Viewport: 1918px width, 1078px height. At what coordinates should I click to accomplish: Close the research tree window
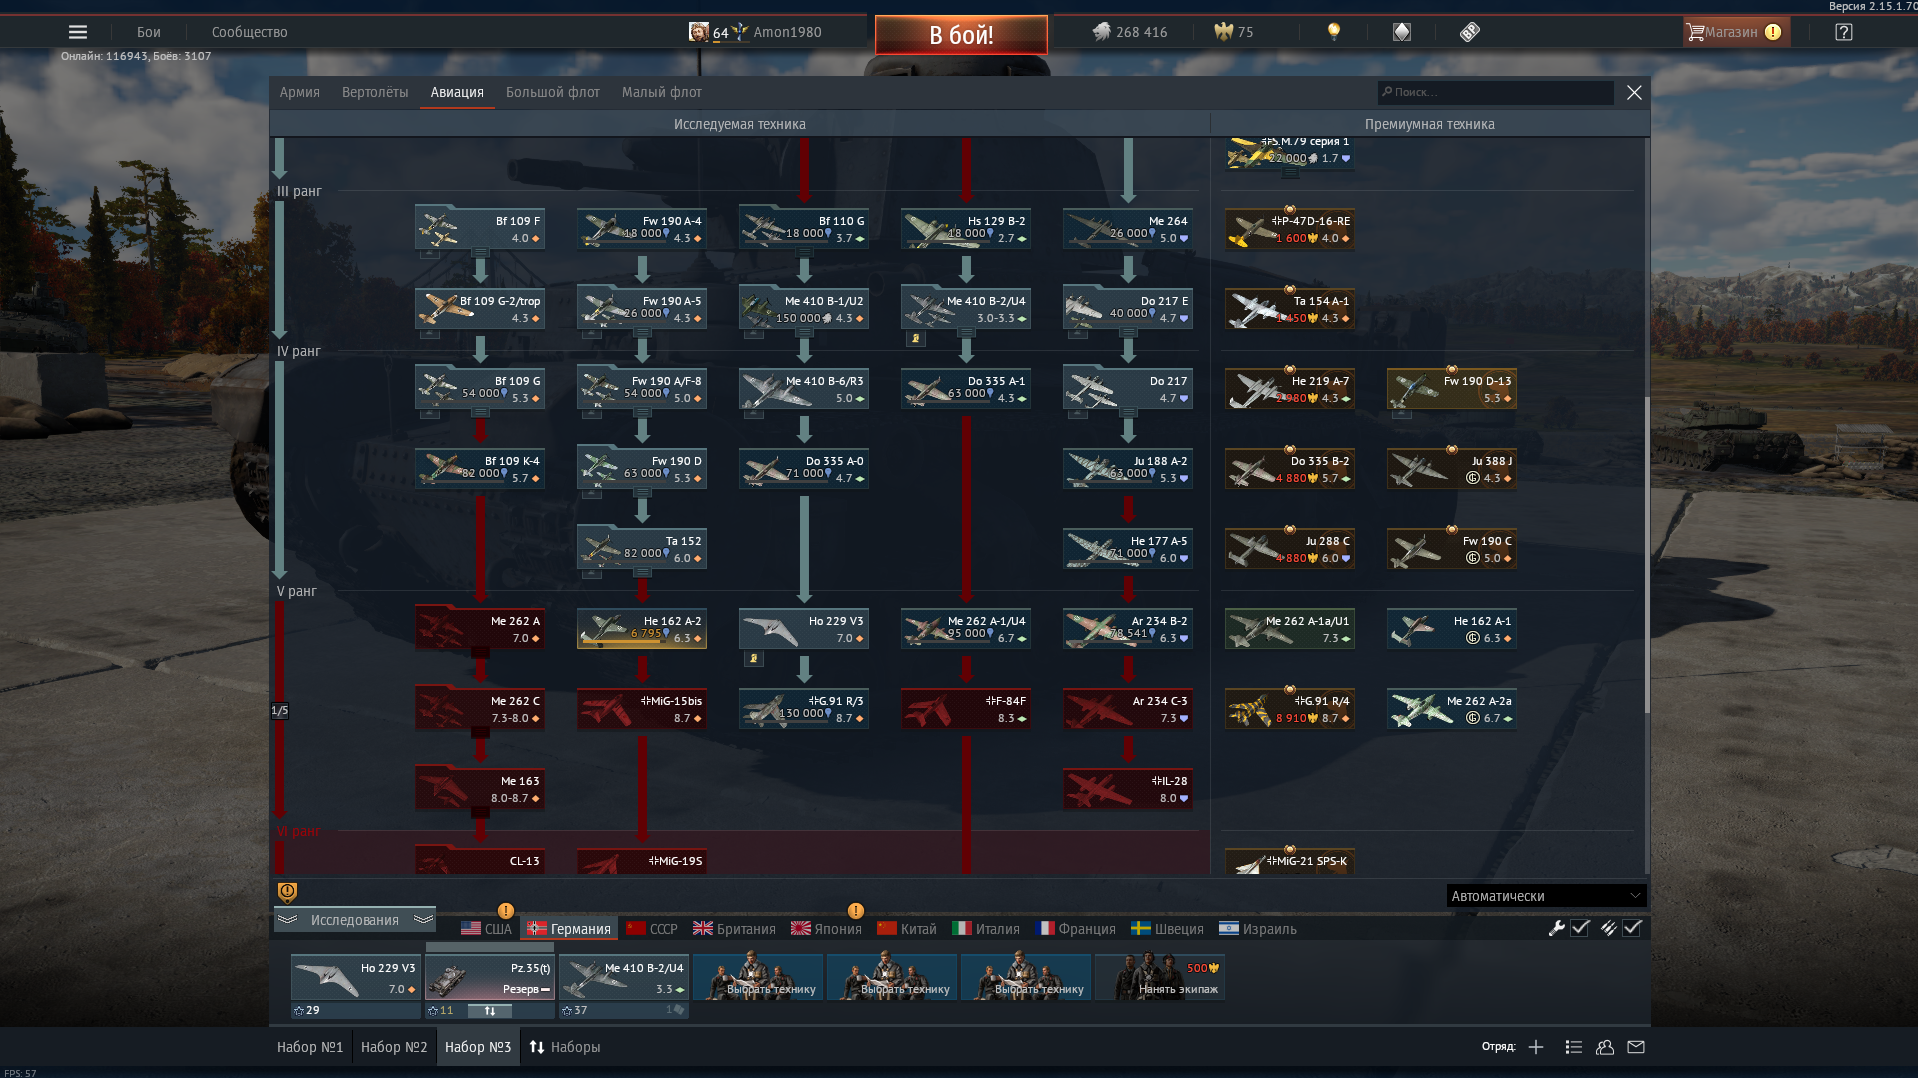(x=1634, y=92)
